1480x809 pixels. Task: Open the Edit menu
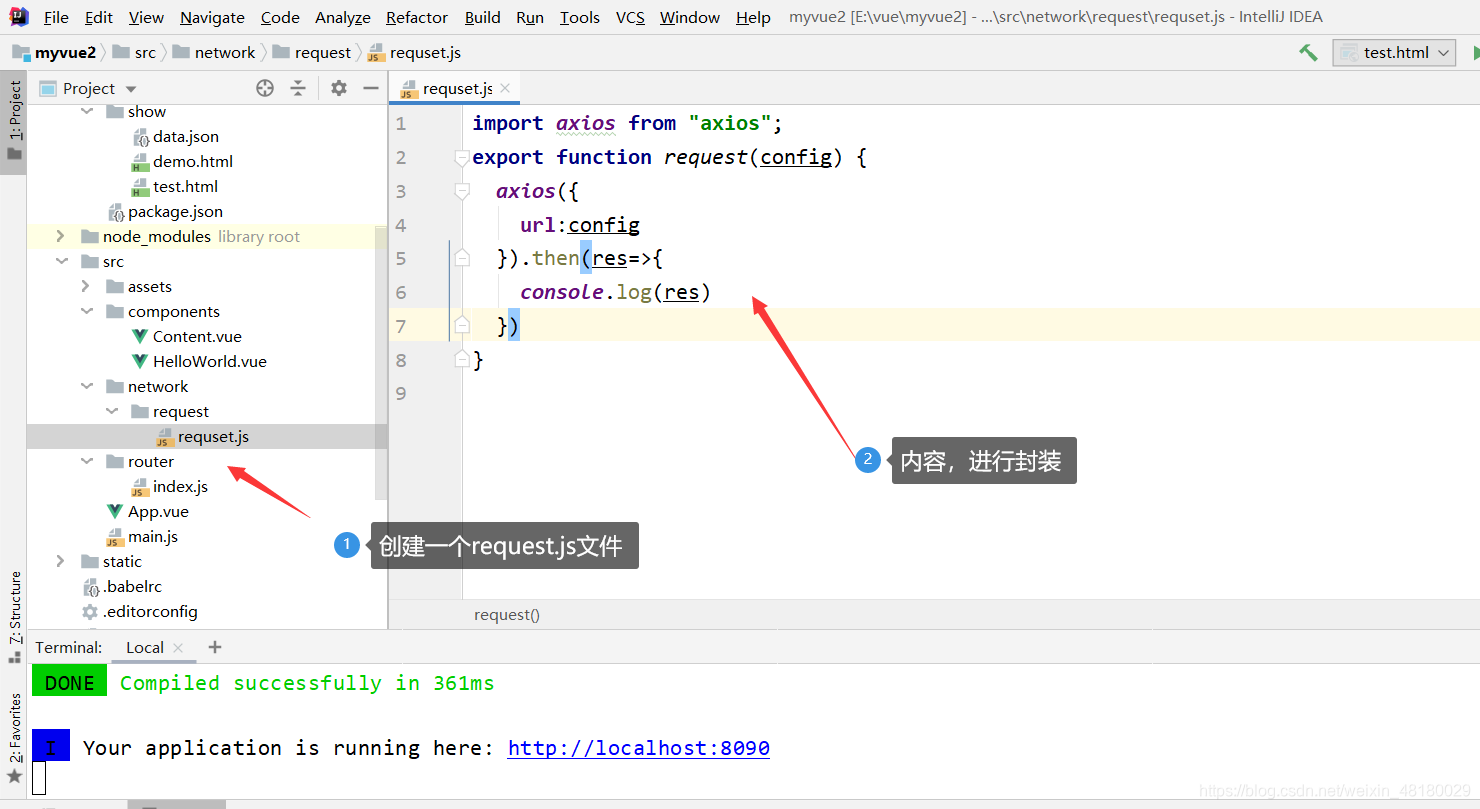pyautogui.click(x=99, y=17)
